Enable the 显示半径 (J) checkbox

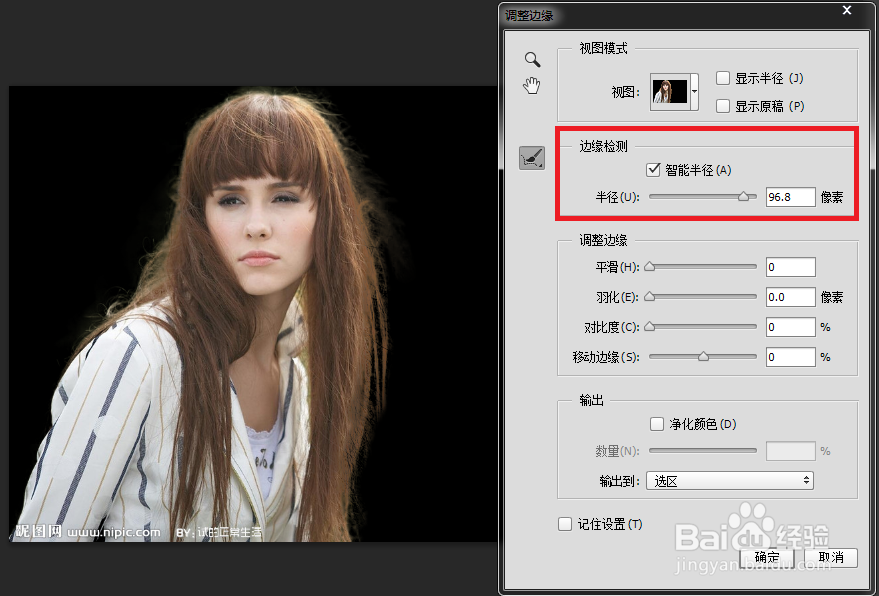(x=723, y=78)
